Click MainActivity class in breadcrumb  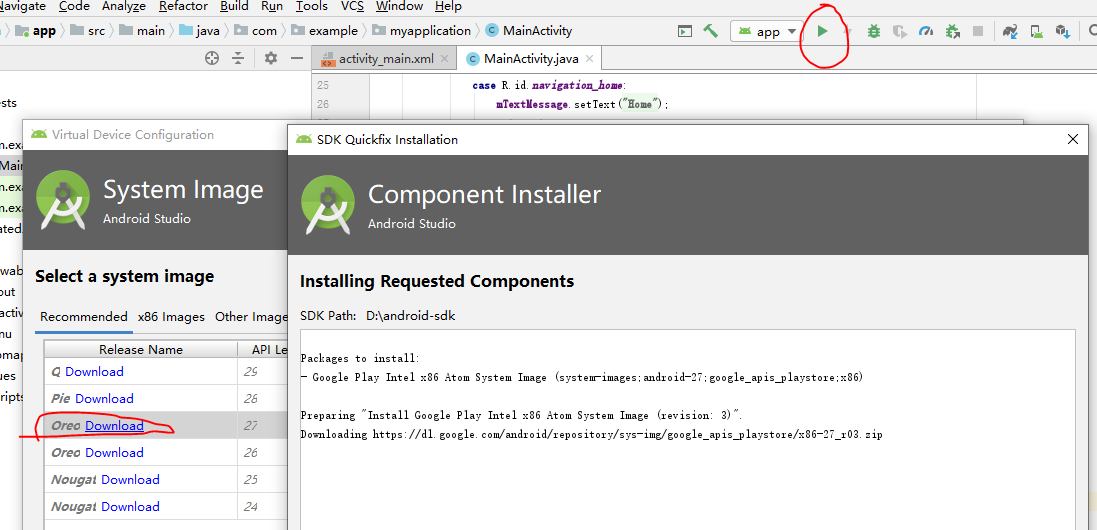[529, 31]
